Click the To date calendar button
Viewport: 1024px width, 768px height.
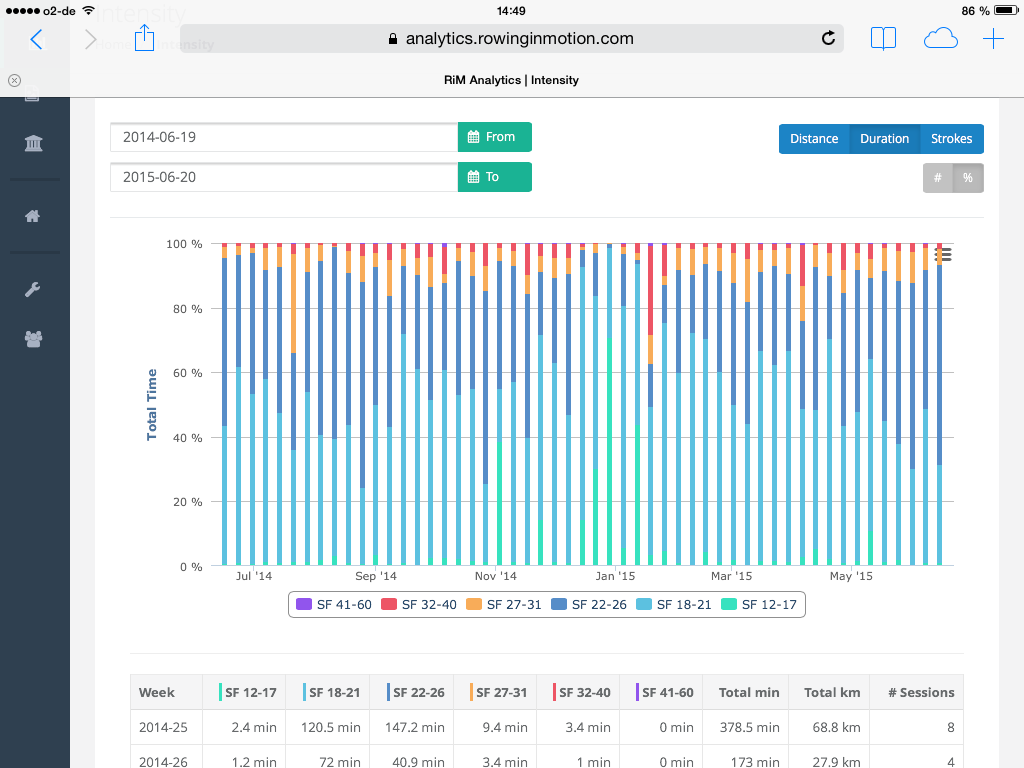(494, 177)
